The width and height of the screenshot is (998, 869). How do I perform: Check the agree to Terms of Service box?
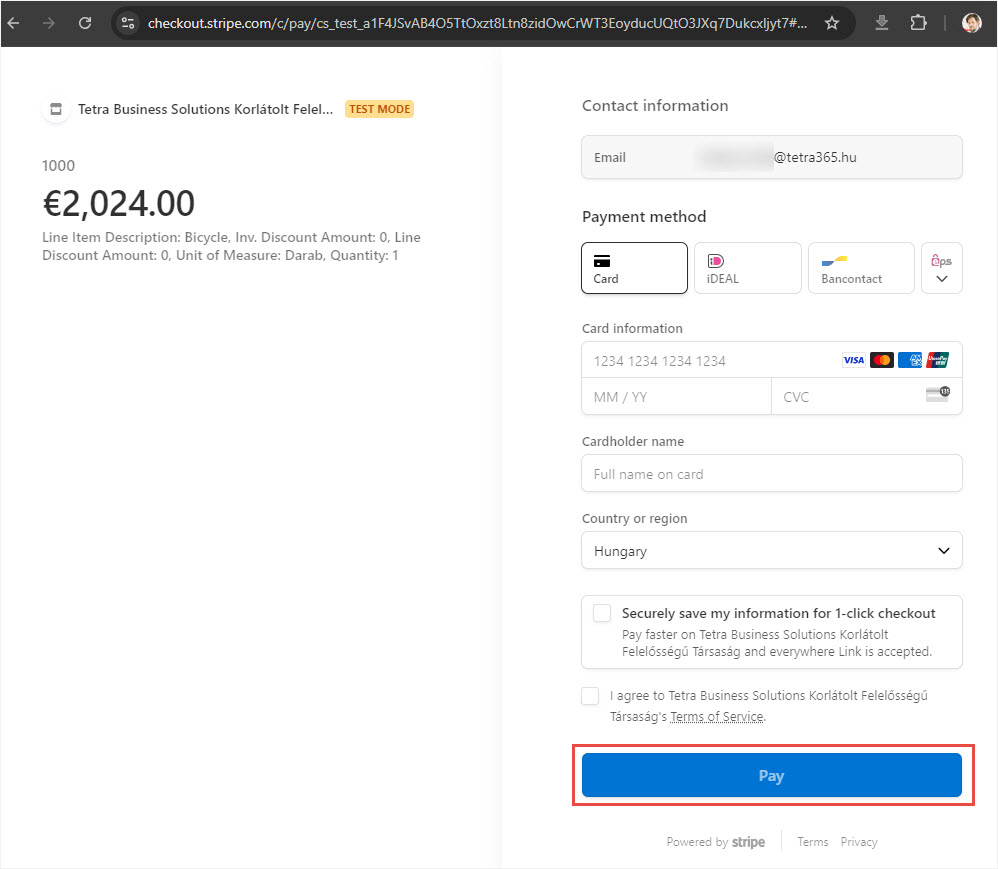(x=591, y=696)
